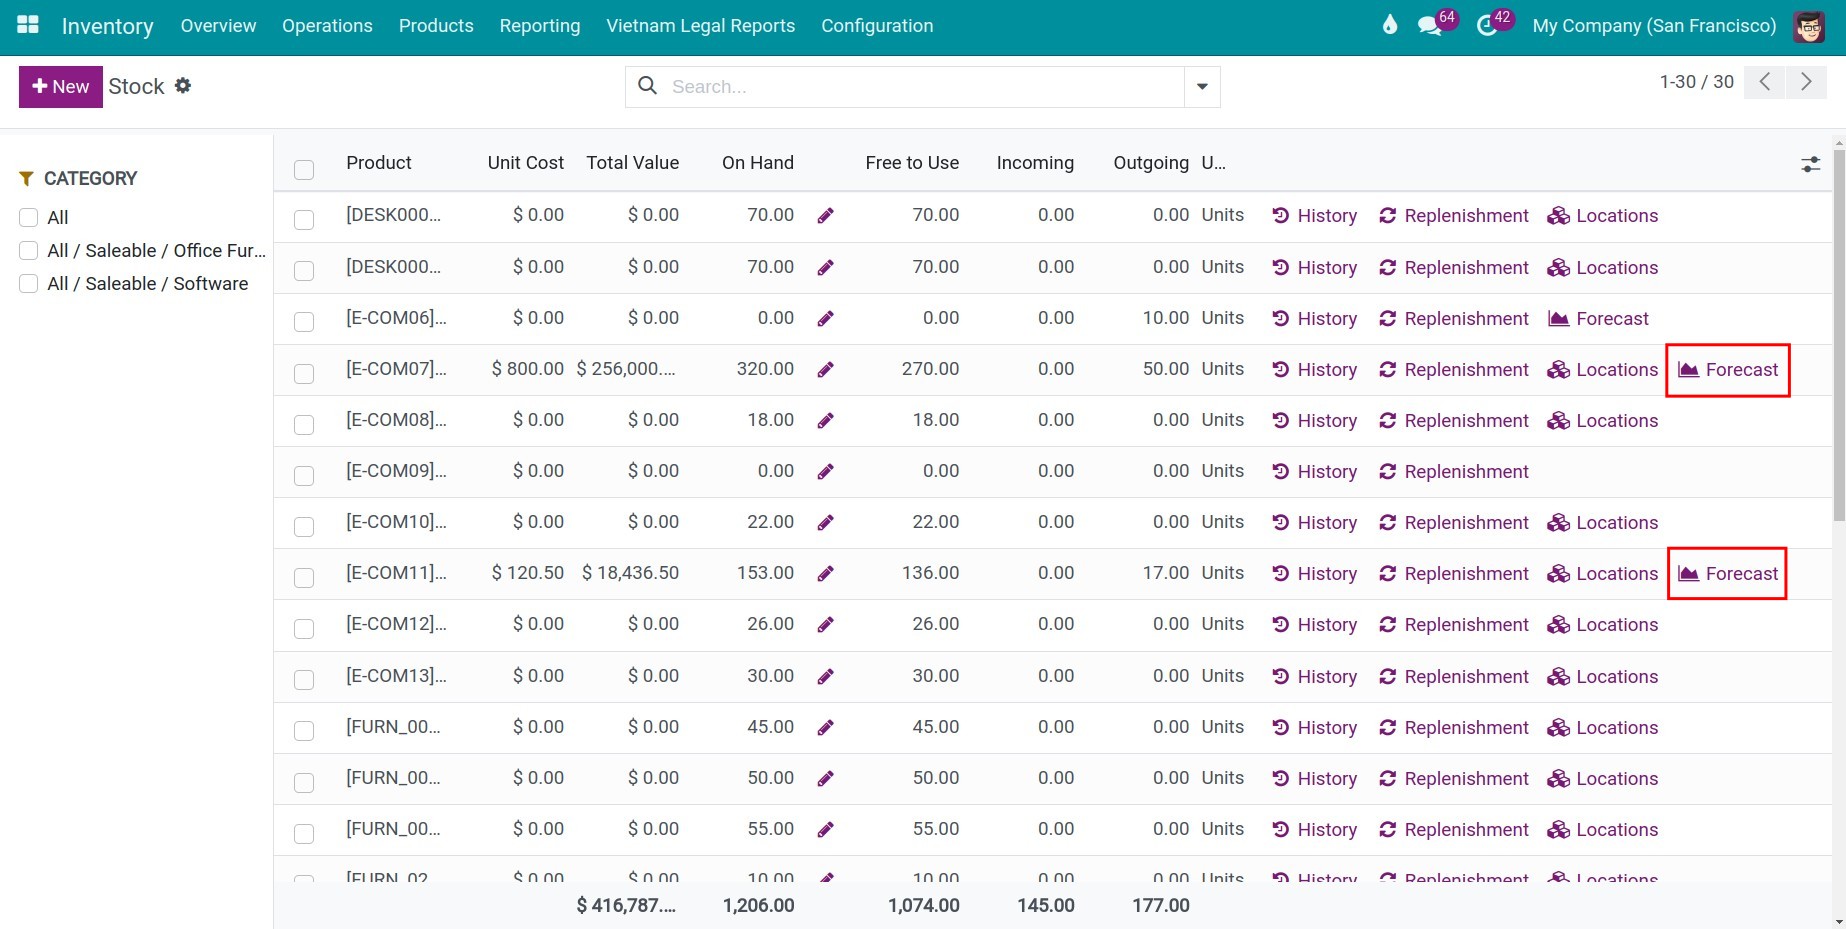
Task: Edit On Hand pencil for E-COM11 row
Action: 825,574
